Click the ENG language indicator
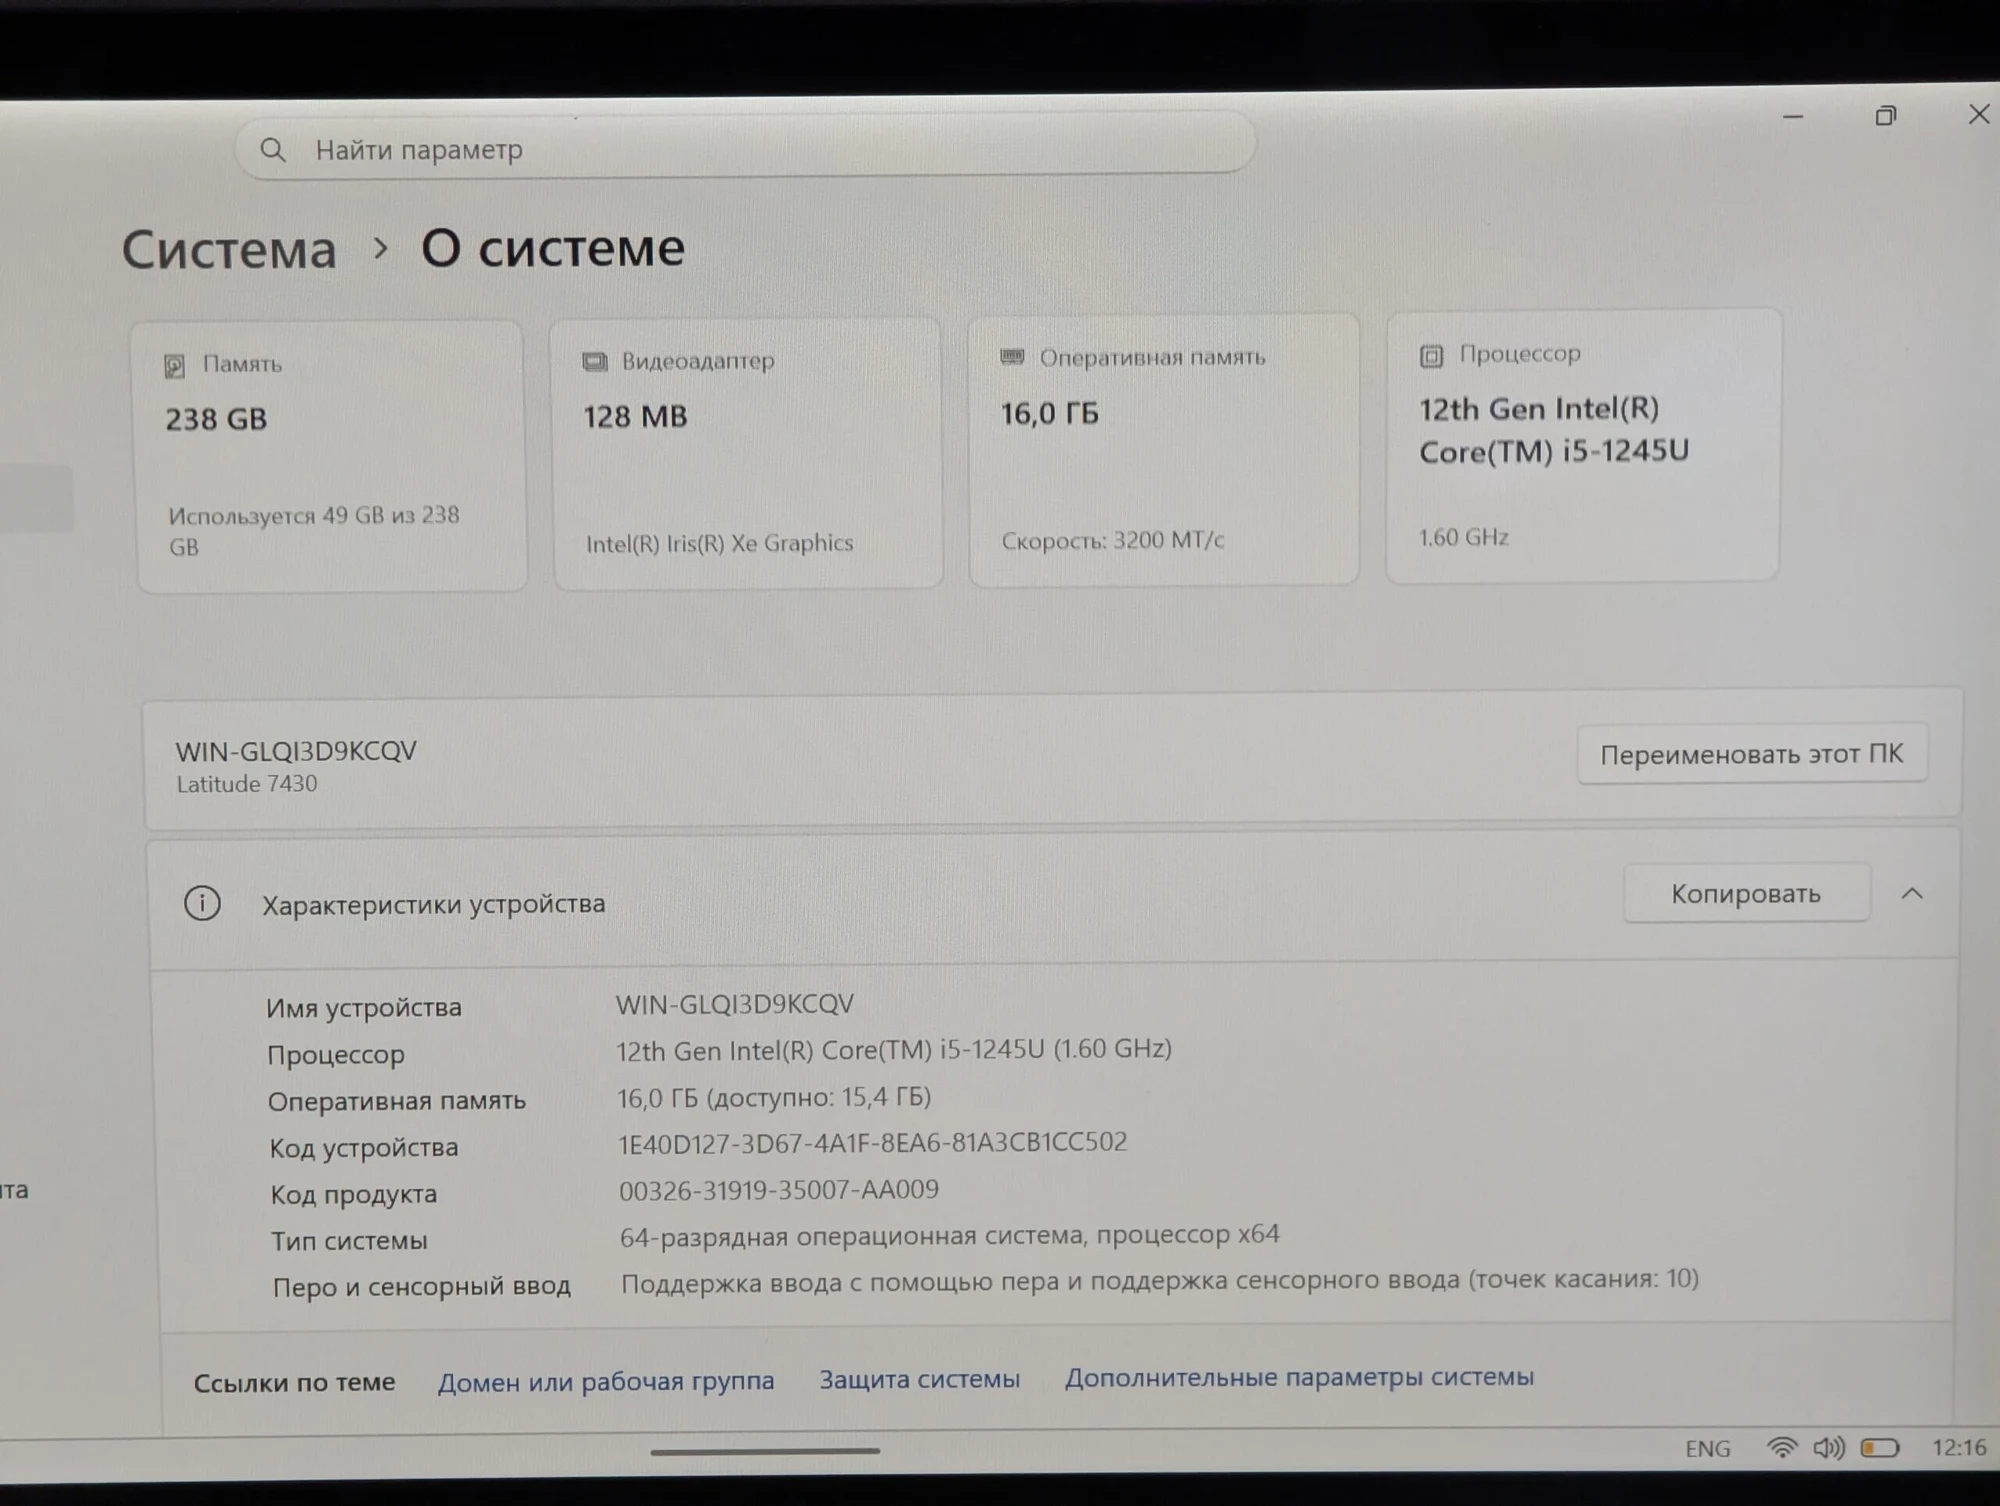Viewport: 2000px width, 1506px height. pyautogui.click(x=1707, y=1448)
